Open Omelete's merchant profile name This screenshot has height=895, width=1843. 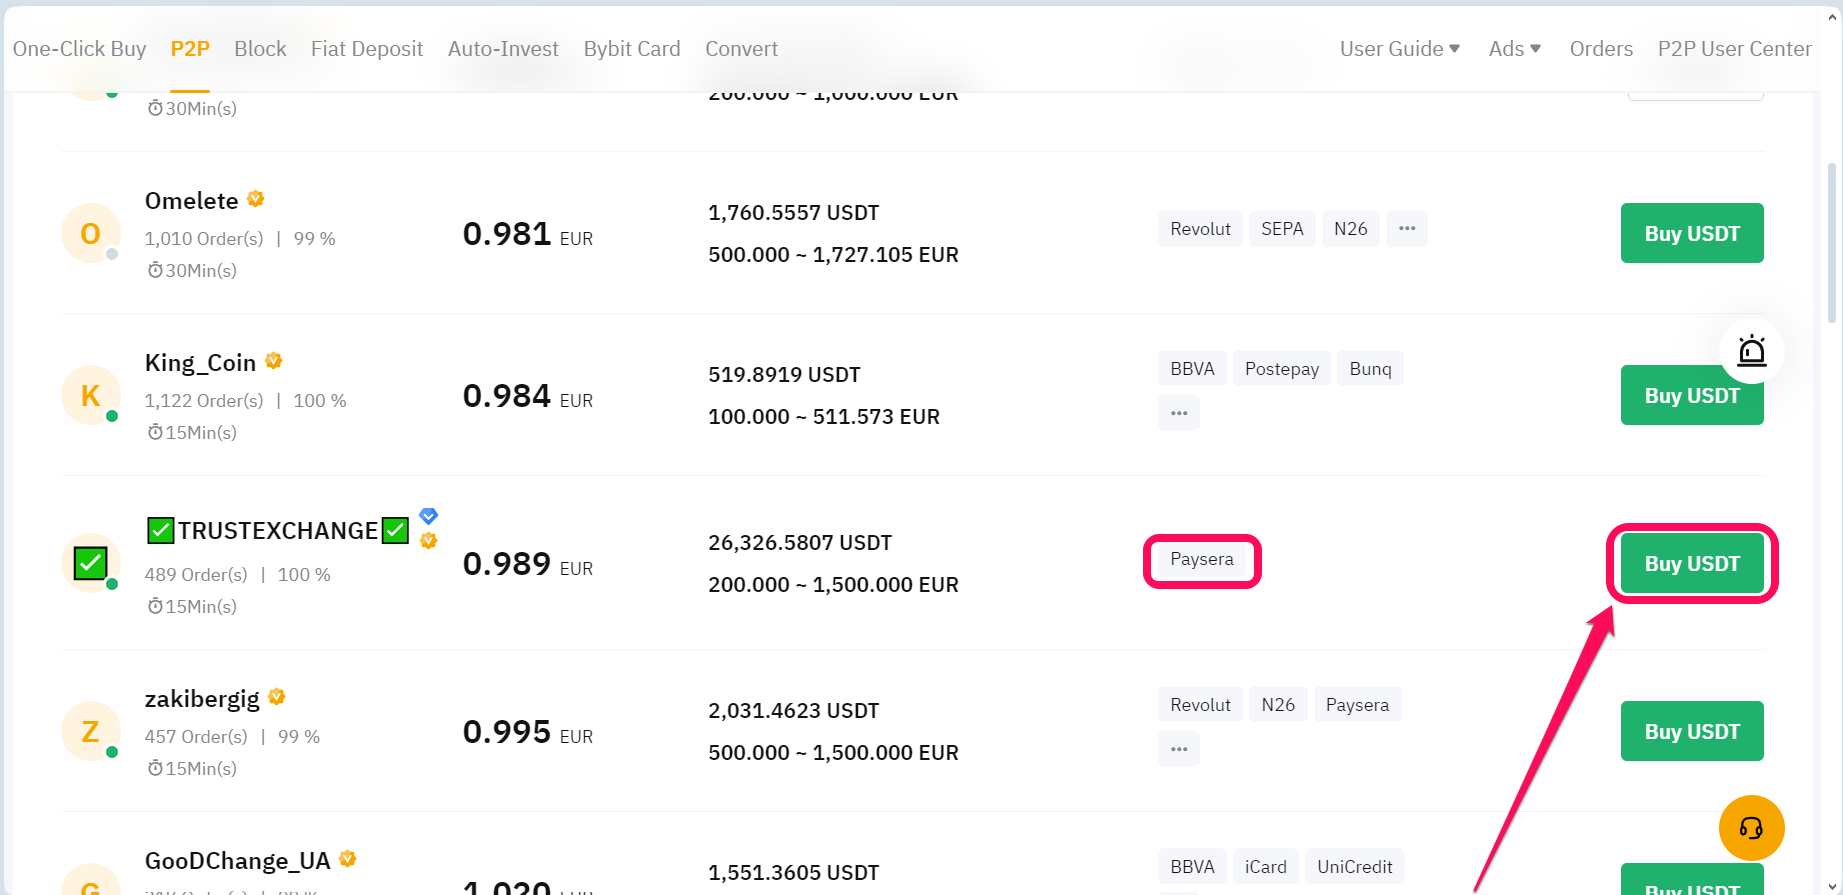191,201
